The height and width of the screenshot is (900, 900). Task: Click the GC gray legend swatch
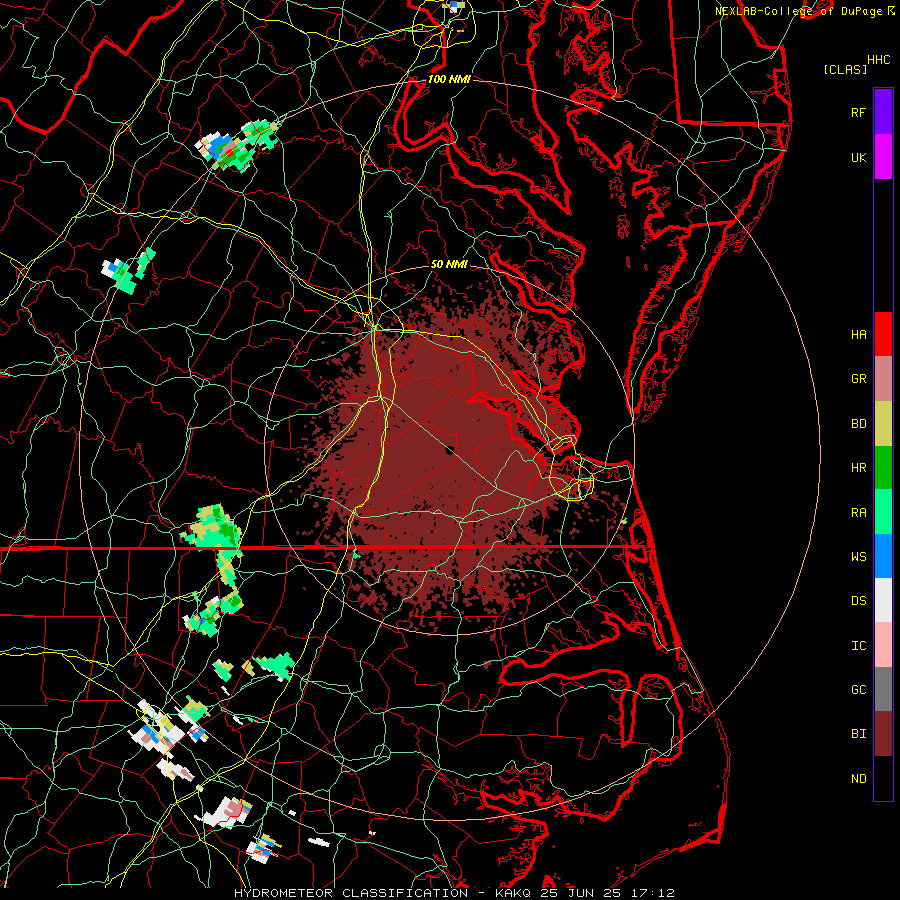tap(883, 689)
